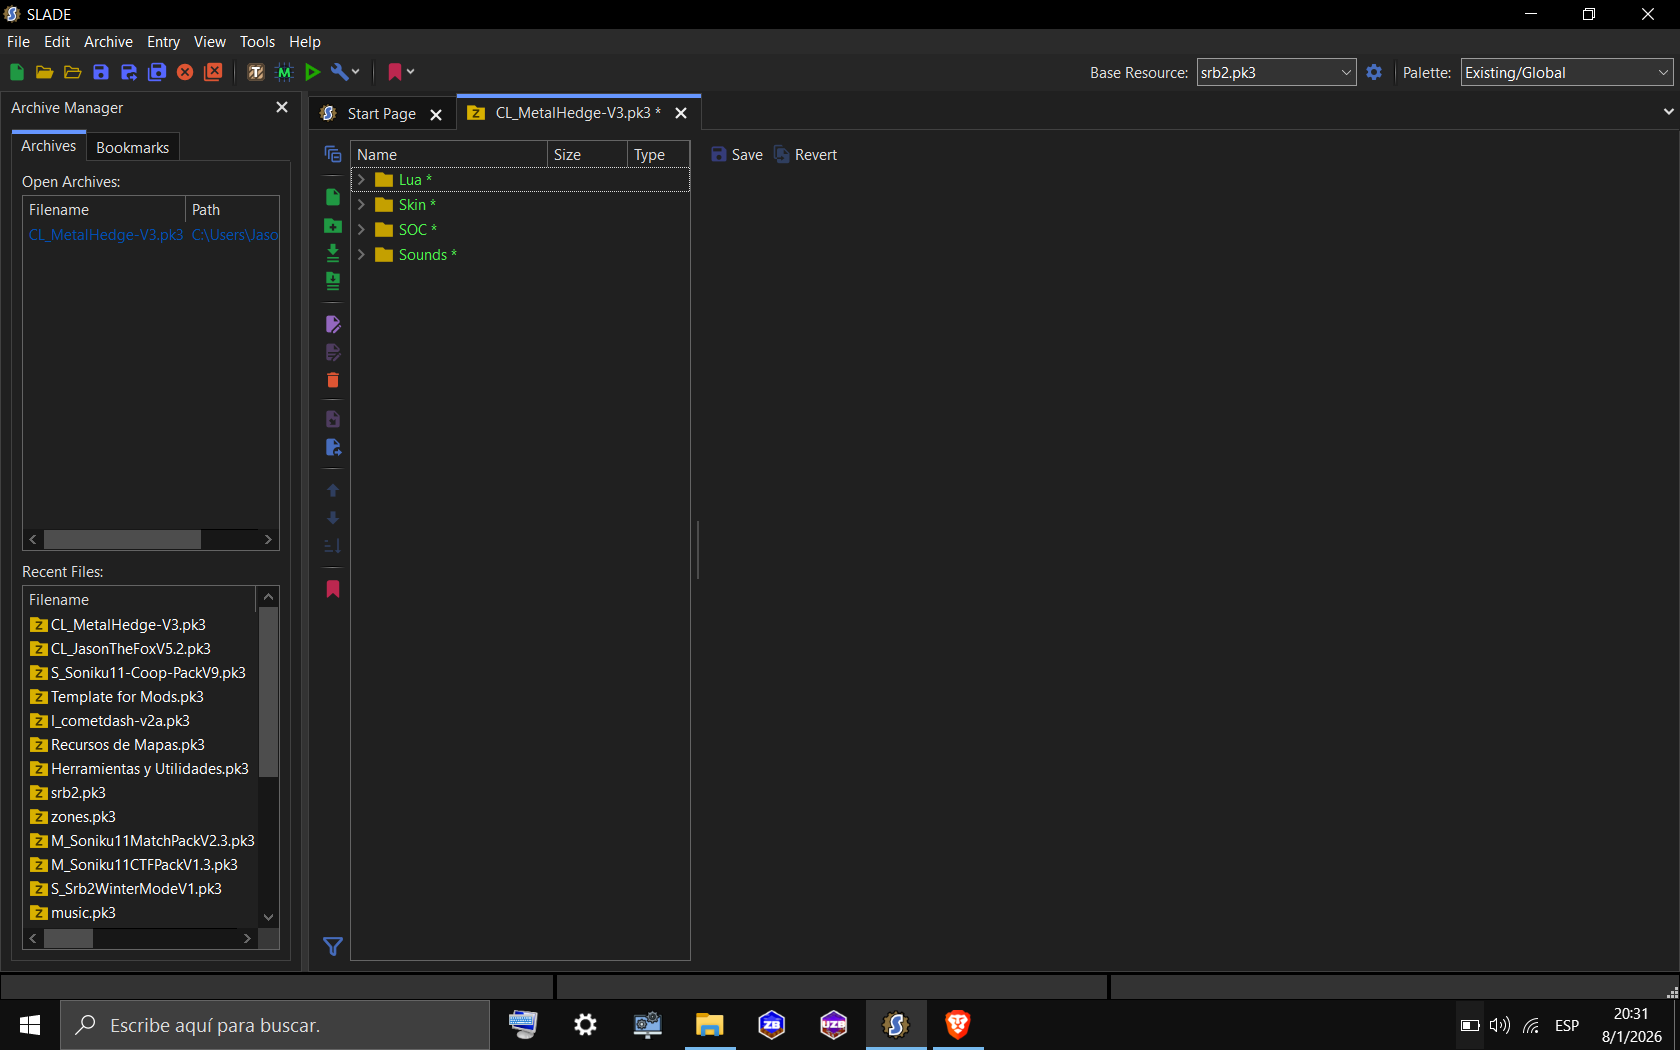The width and height of the screenshot is (1680, 1050).
Task: Create a new directory with the folder-plus icon
Action: tap(333, 225)
